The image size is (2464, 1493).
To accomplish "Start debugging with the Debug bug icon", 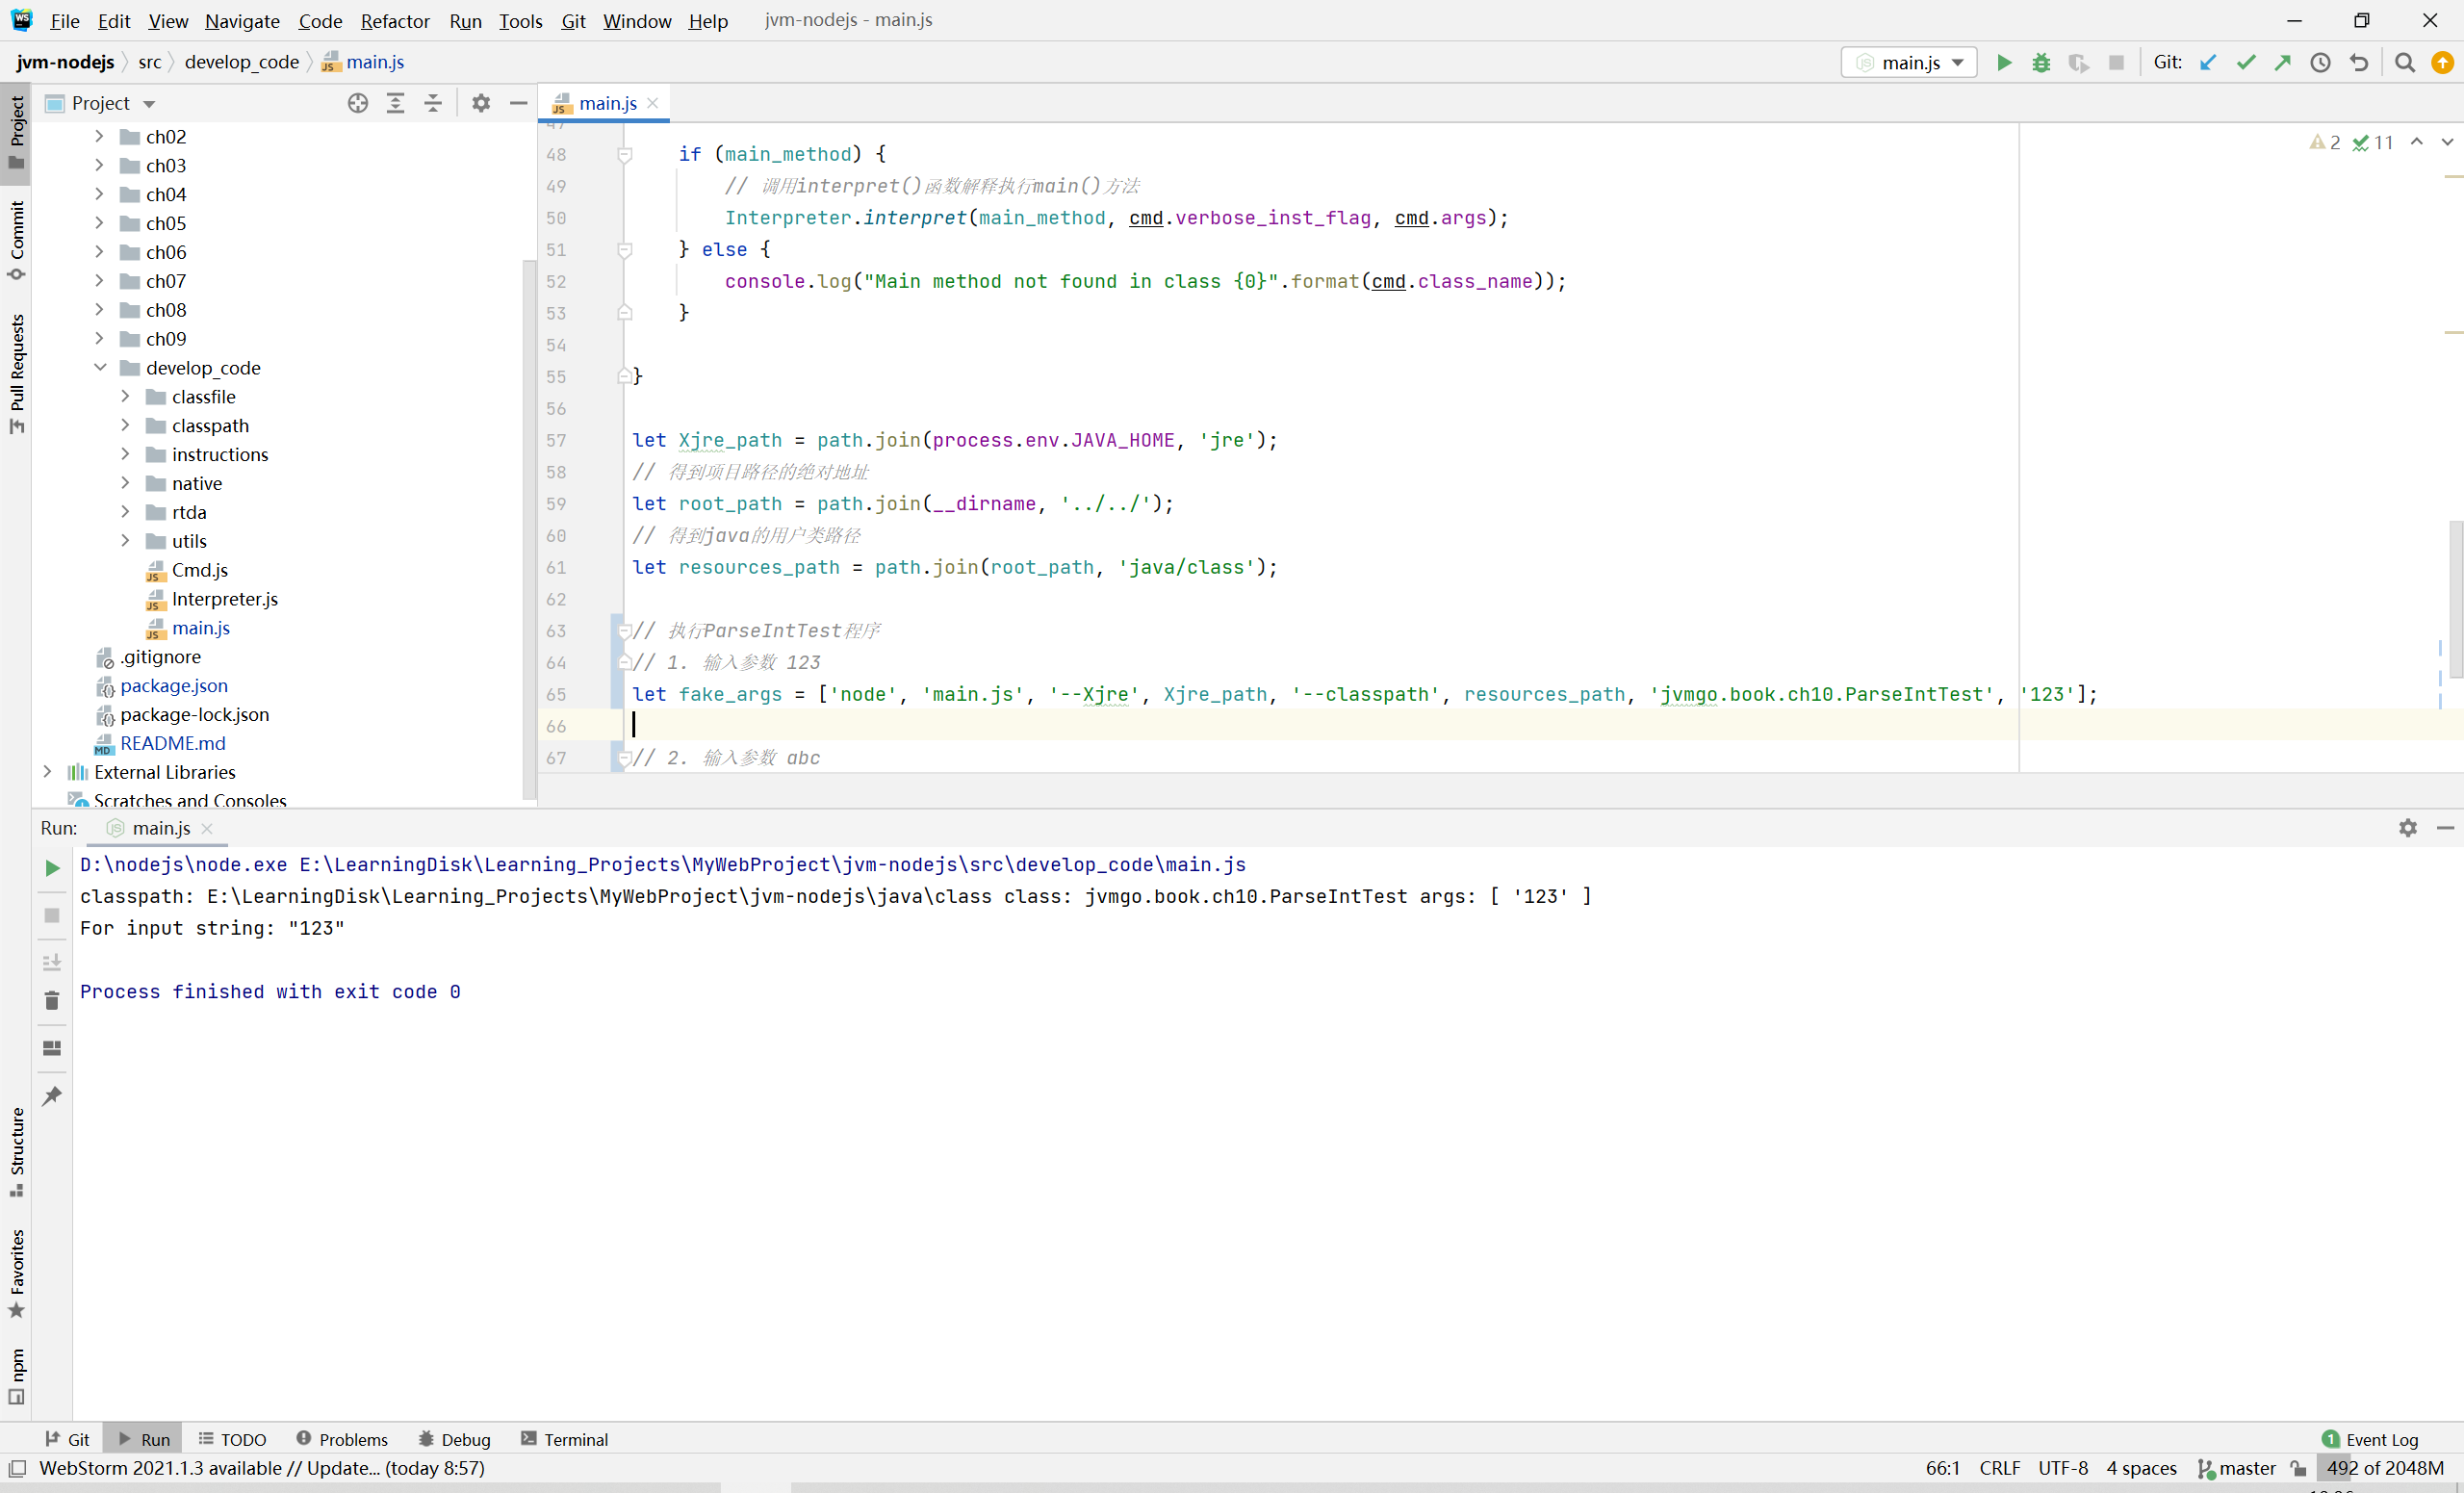I will 2041,62.
